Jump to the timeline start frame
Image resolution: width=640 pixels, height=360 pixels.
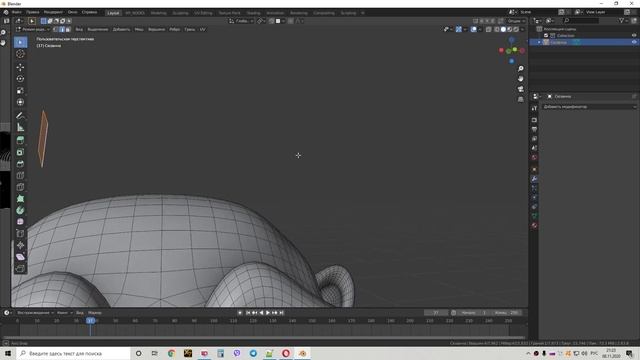pos(248,313)
